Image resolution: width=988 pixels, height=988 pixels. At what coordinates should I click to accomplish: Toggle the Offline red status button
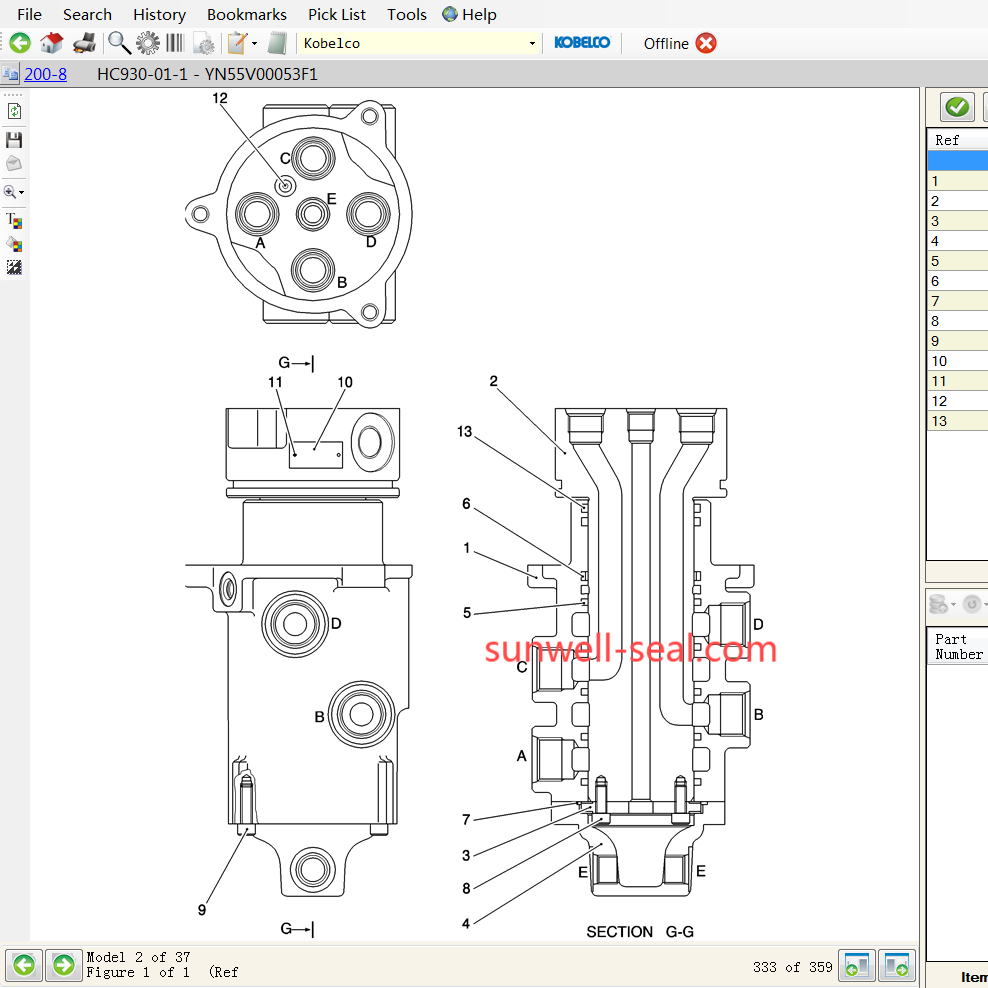(x=706, y=43)
